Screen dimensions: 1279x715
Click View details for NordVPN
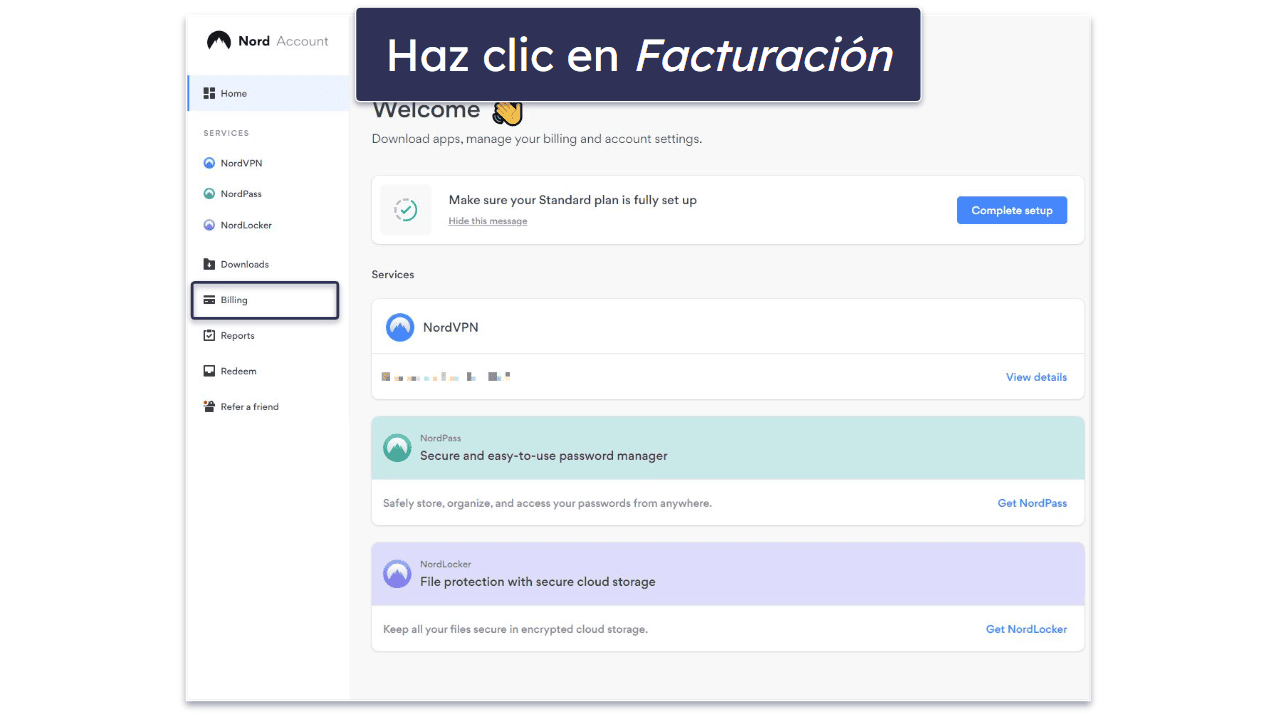coord(1036,377)
